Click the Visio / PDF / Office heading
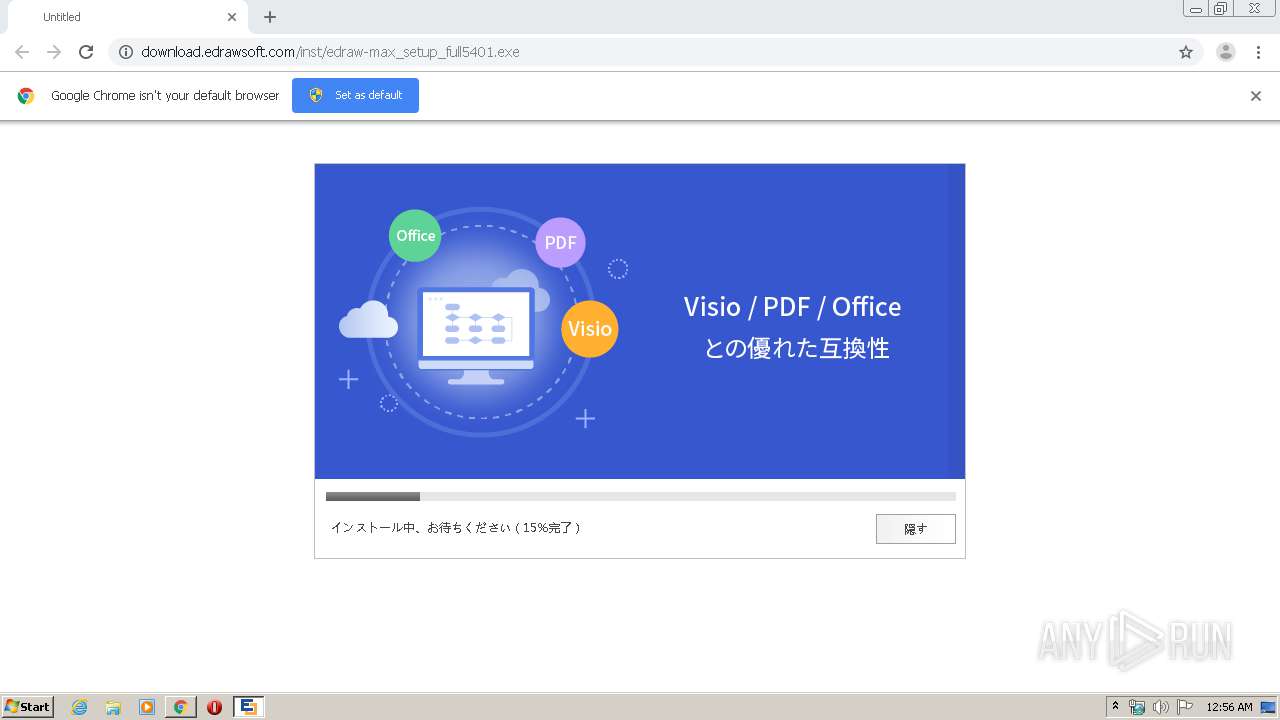The height and width of the screenshot is (720, 1280). point(792,306)
